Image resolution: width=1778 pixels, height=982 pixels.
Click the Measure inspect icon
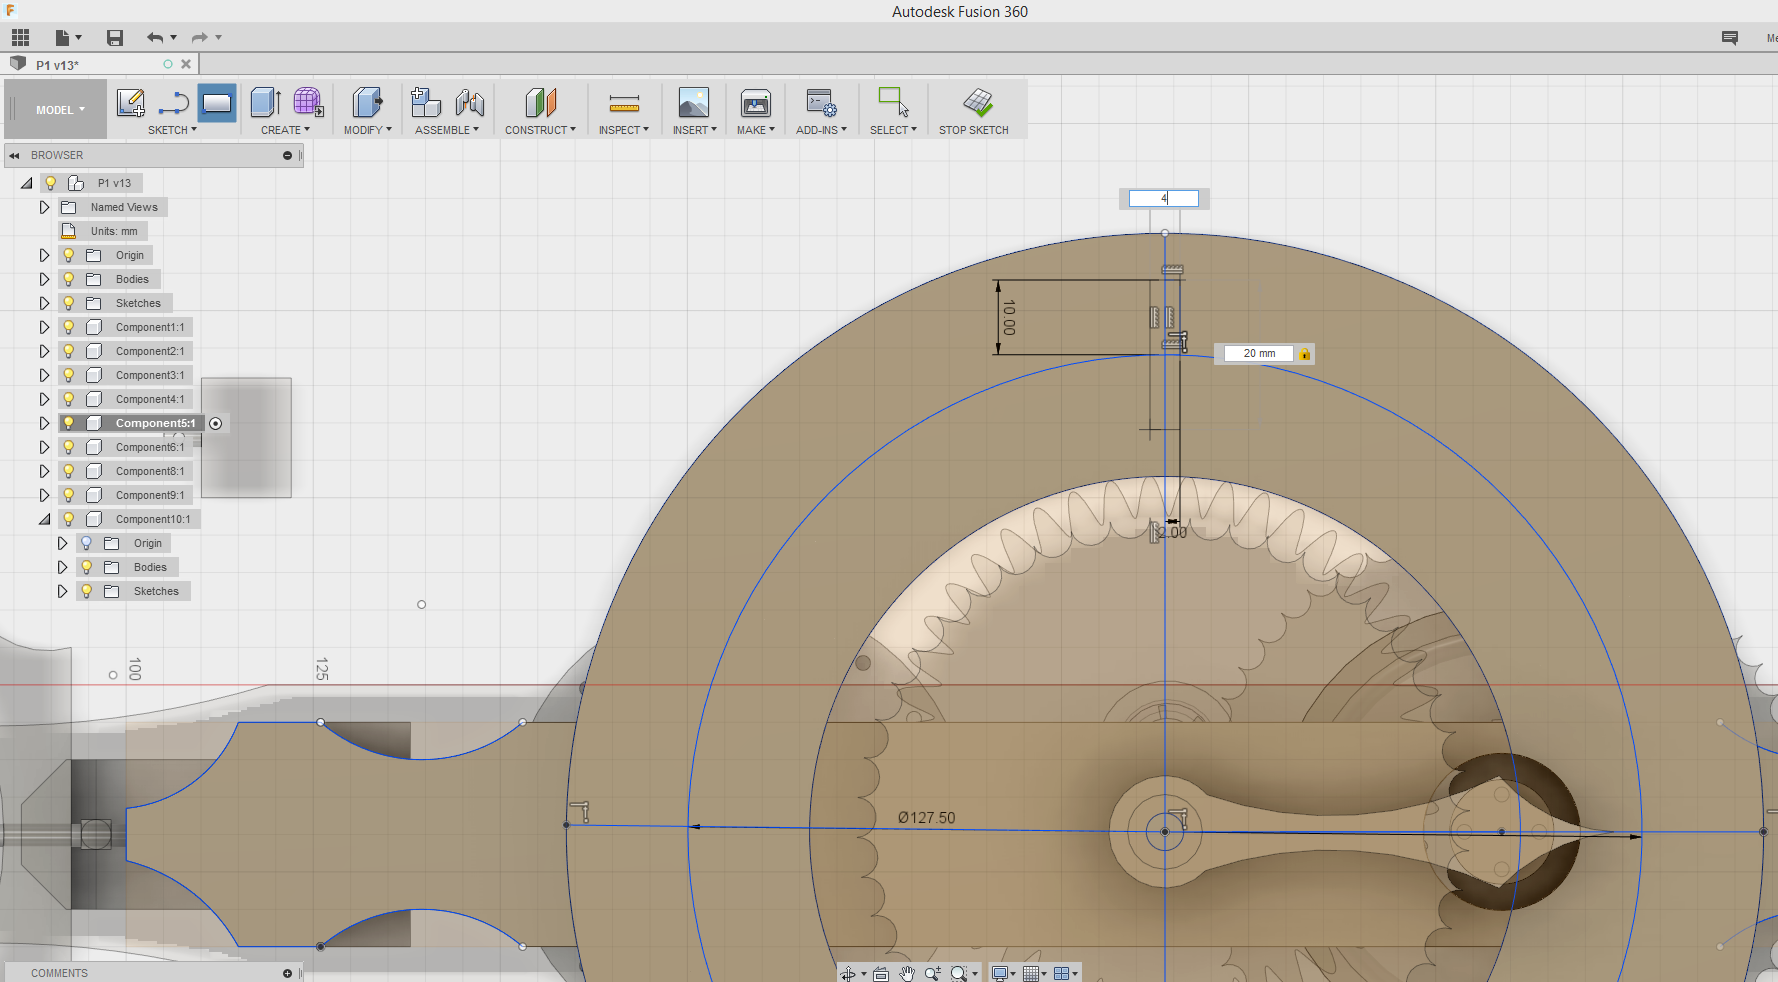624,102
